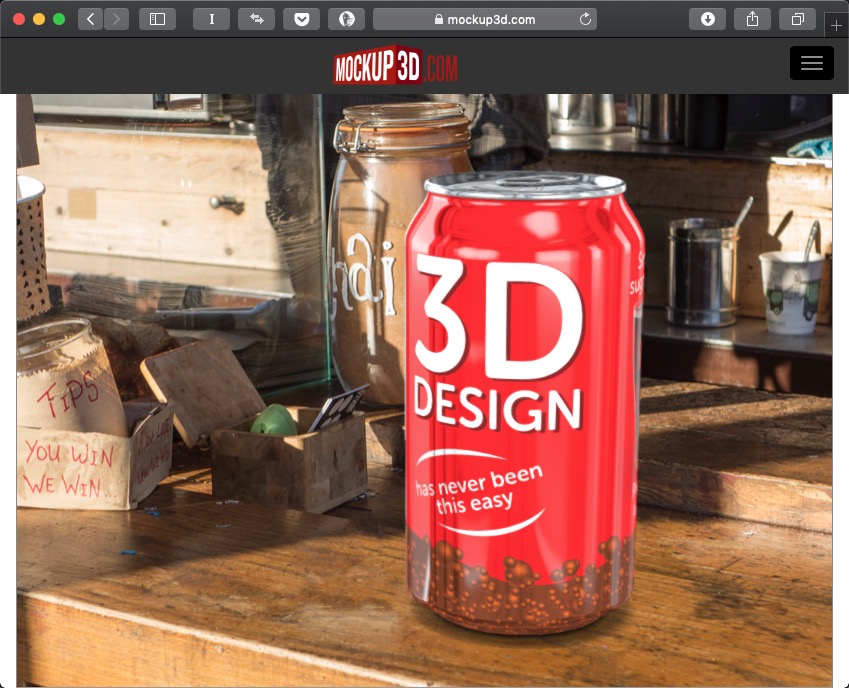This screenshot has width=849, height=688.
Task: Open the "I" extension in the Safari toolbar
Action: 211,17
